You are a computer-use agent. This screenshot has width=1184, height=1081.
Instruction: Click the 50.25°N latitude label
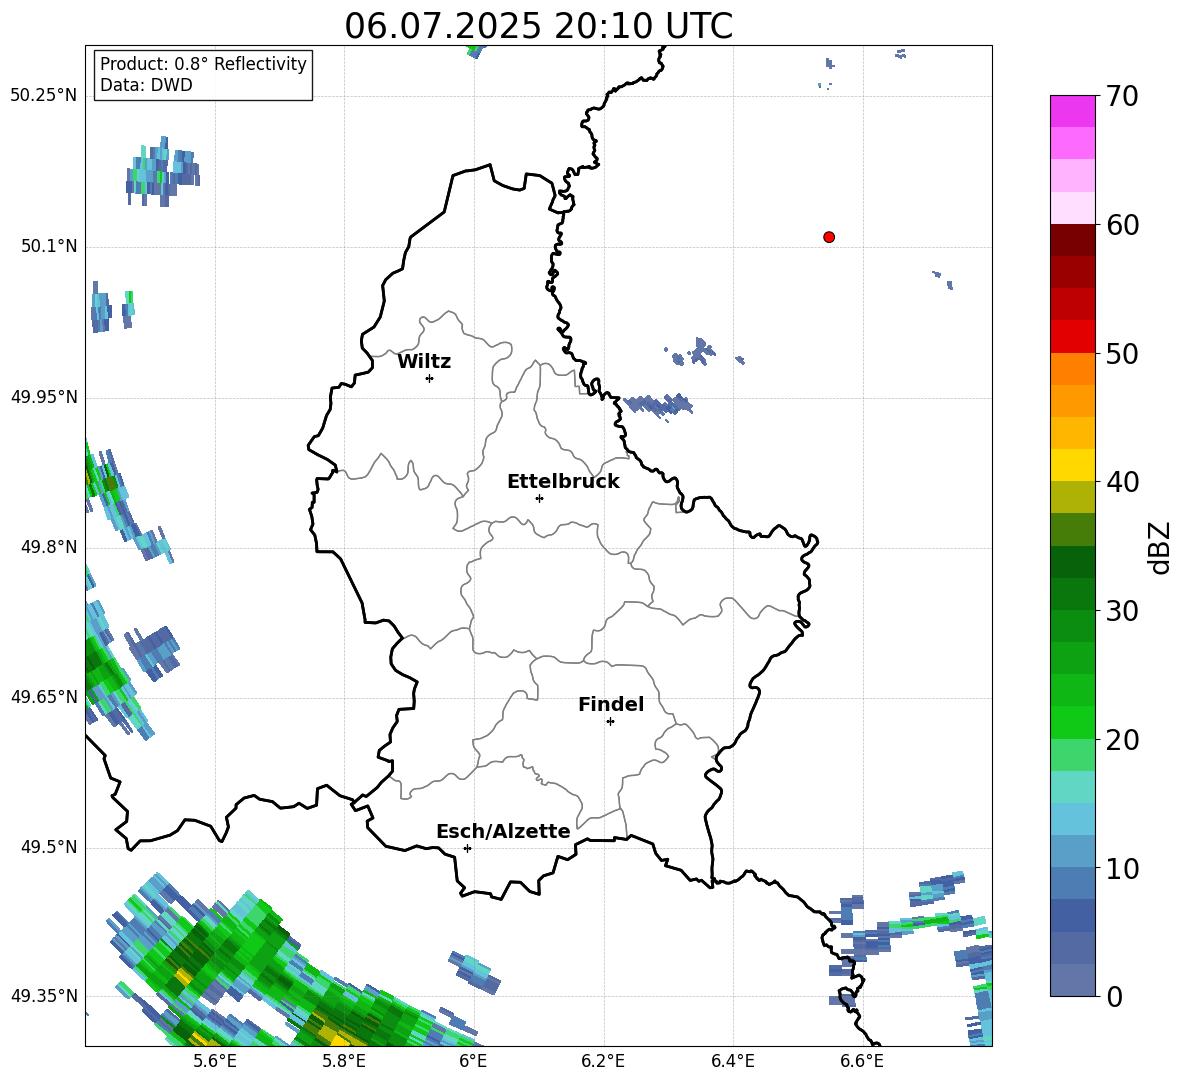(44, 96)
